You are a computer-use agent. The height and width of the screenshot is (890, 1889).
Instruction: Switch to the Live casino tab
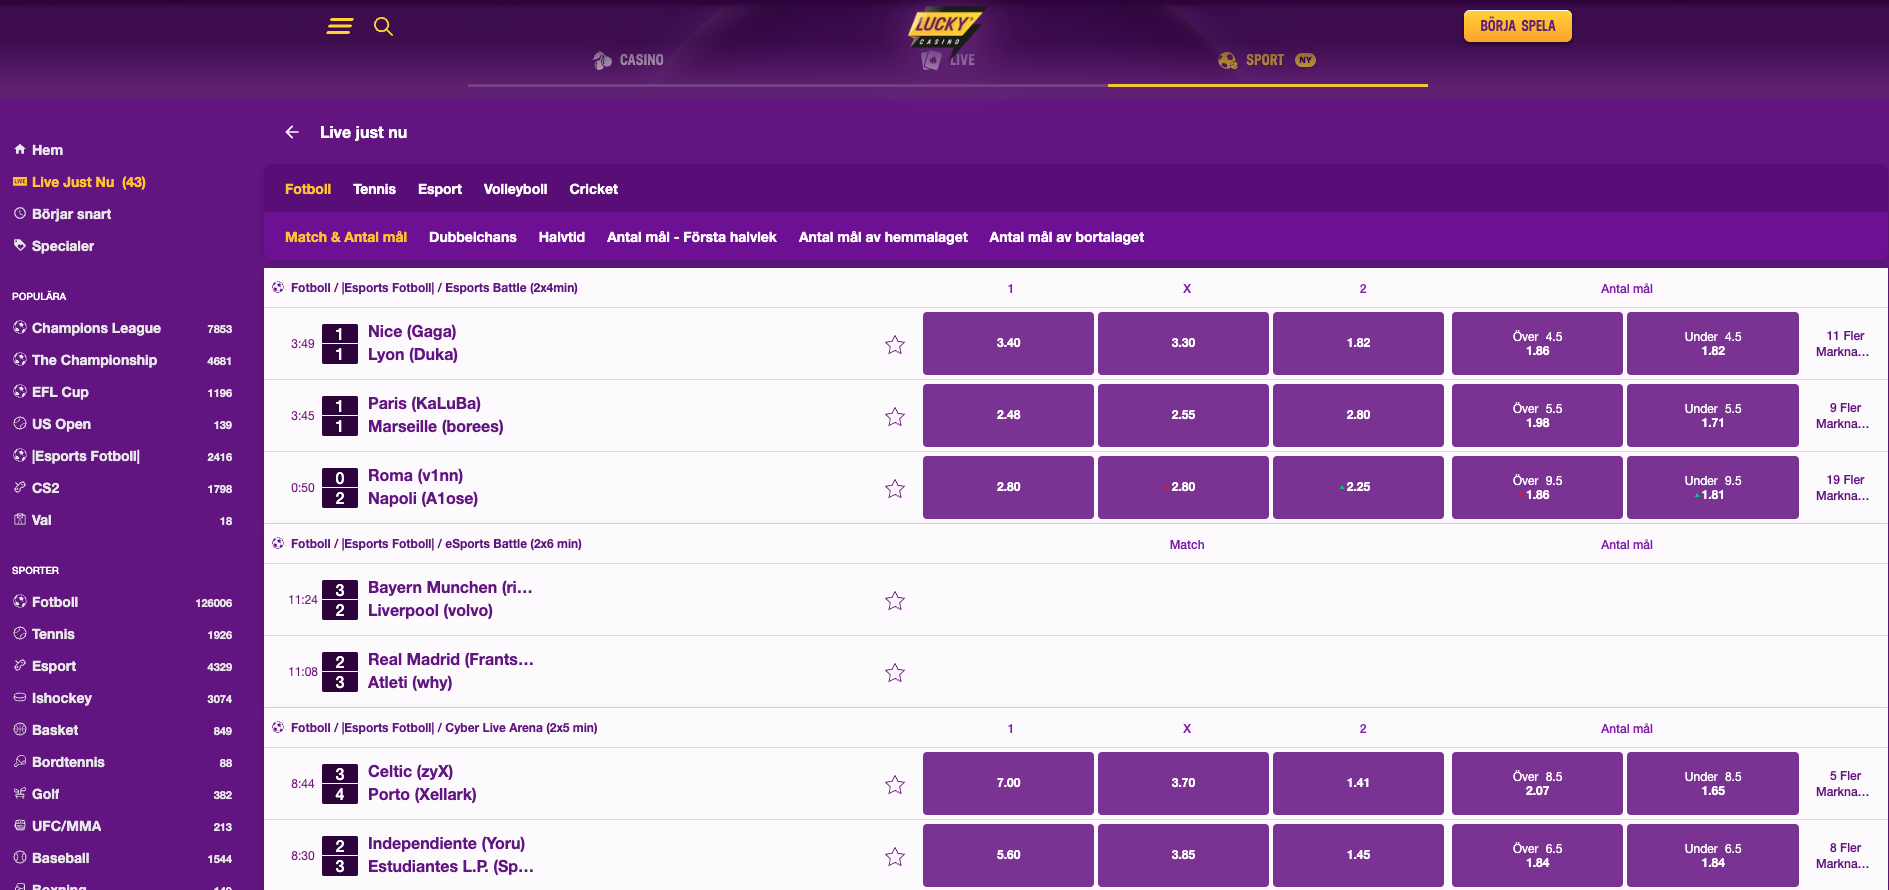(948, 60)
